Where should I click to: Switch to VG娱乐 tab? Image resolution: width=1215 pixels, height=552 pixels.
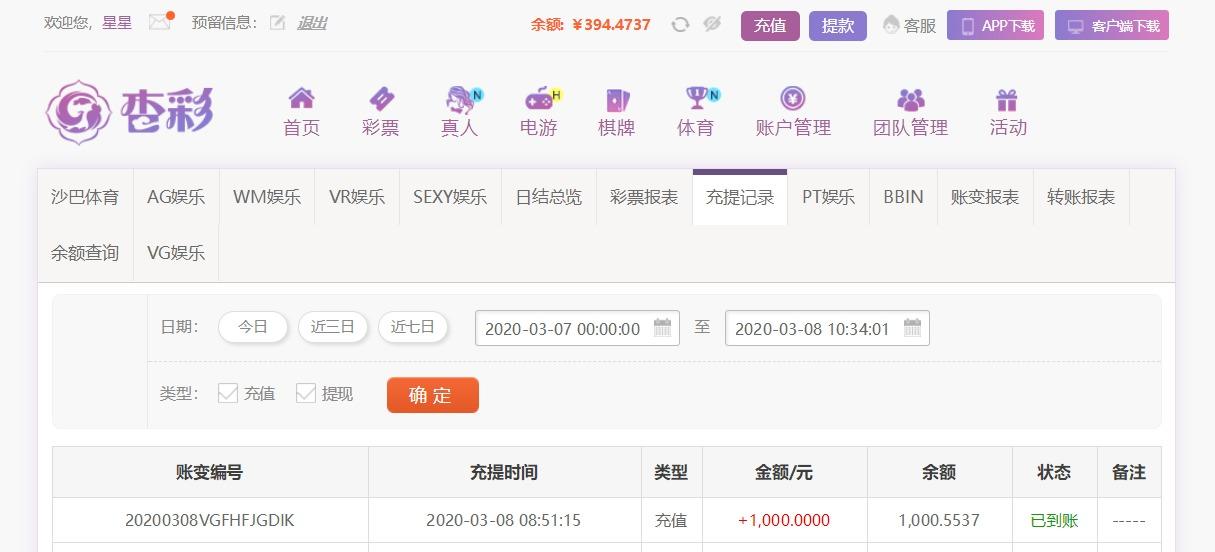tap(176, 253)
